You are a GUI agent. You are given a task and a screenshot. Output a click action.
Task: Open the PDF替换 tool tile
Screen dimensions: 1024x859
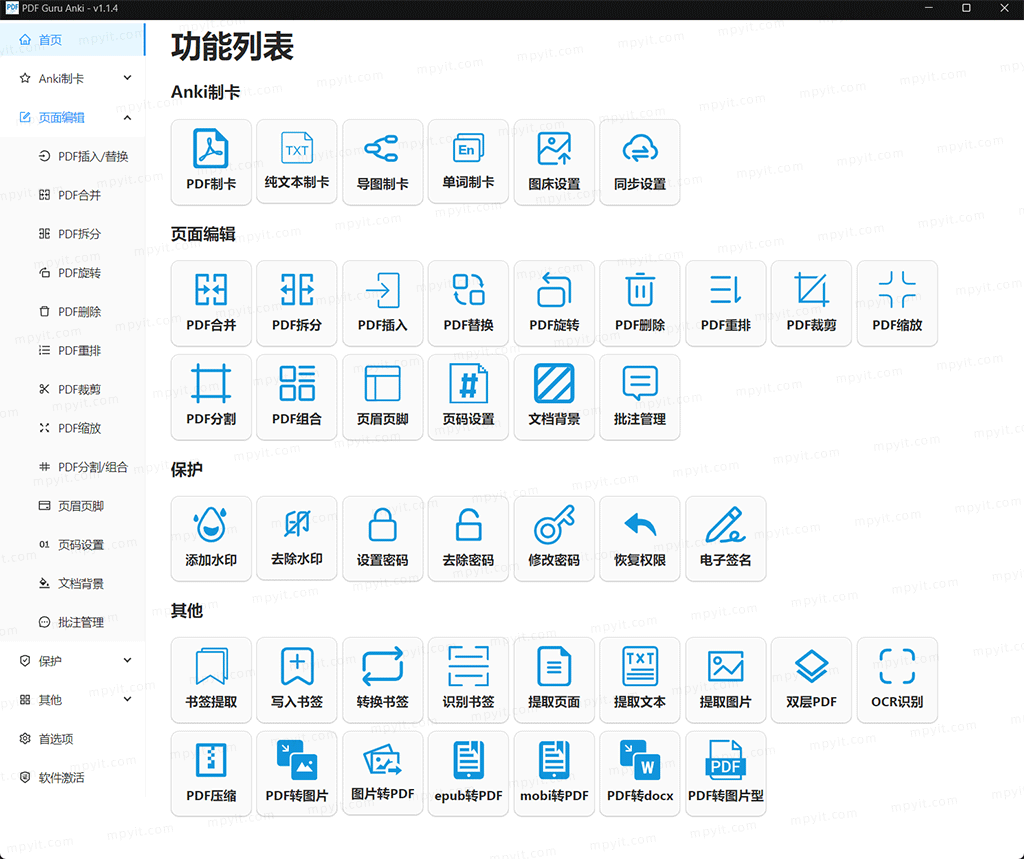[x=468, y=303]
